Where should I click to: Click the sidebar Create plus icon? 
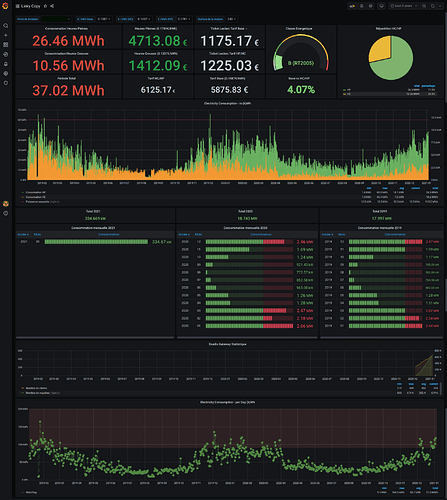pyautogui.click(x=6, y=35)
